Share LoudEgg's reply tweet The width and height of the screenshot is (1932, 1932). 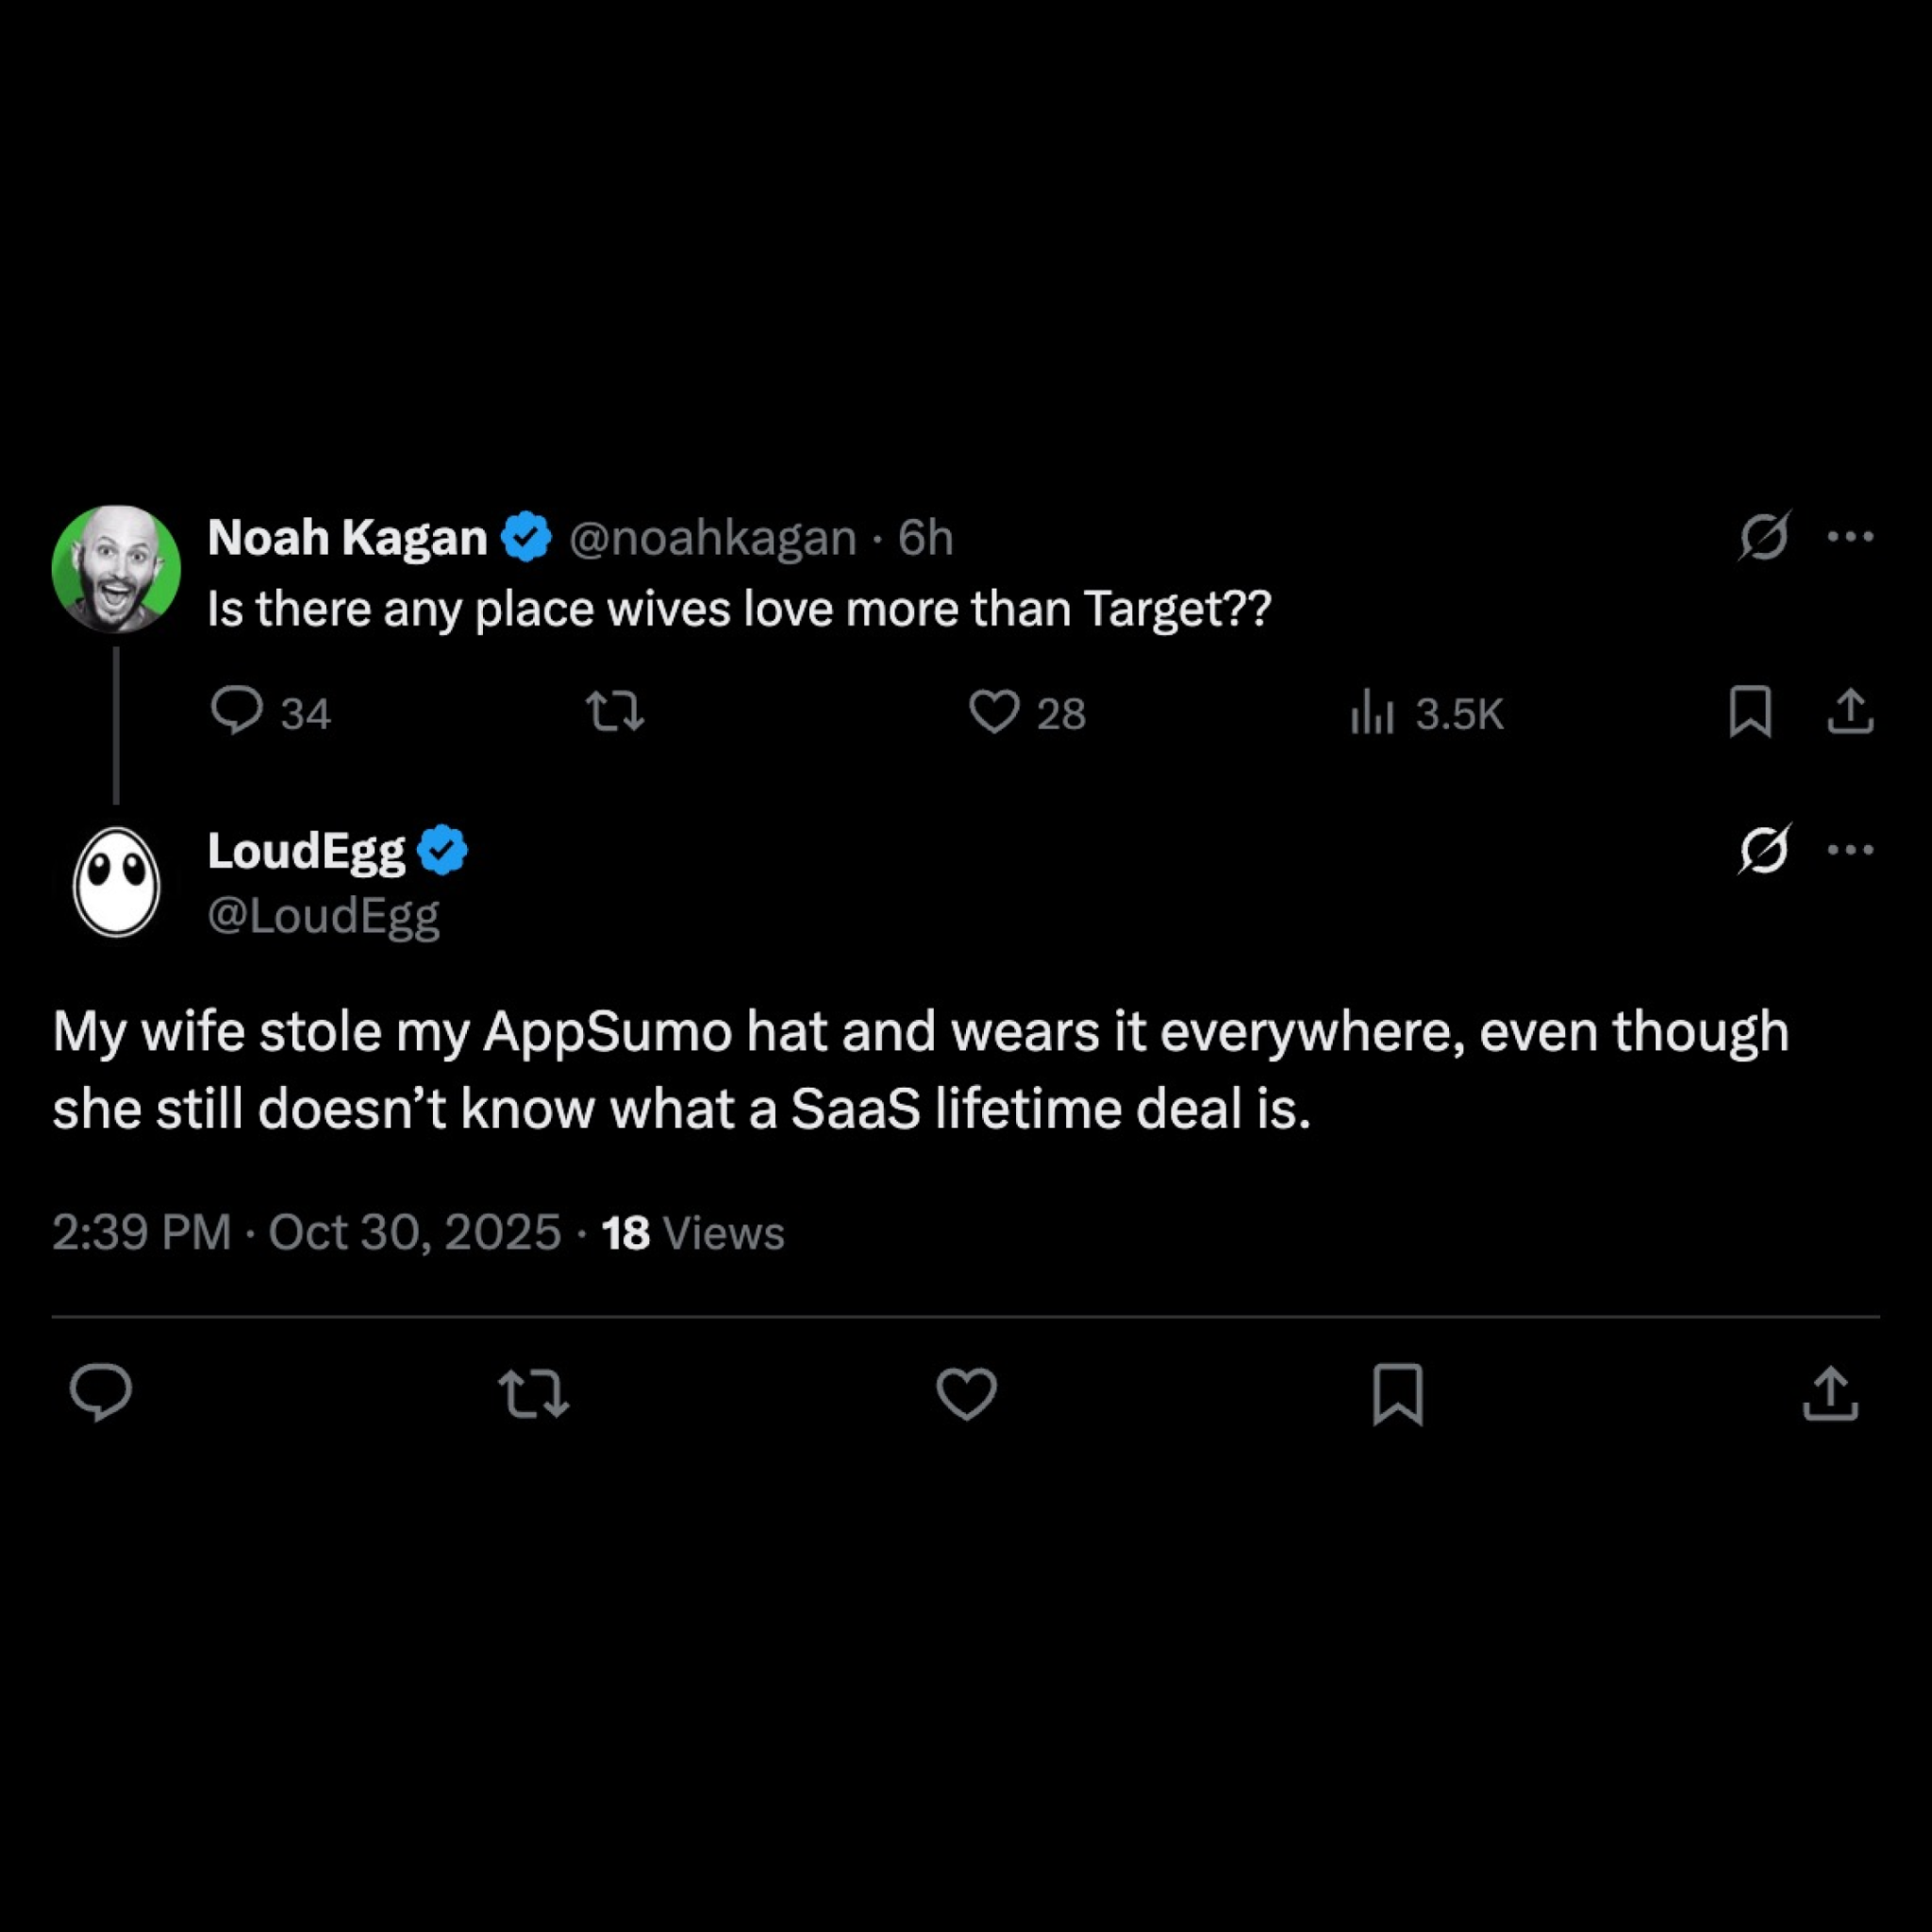coord(1830,1394)
